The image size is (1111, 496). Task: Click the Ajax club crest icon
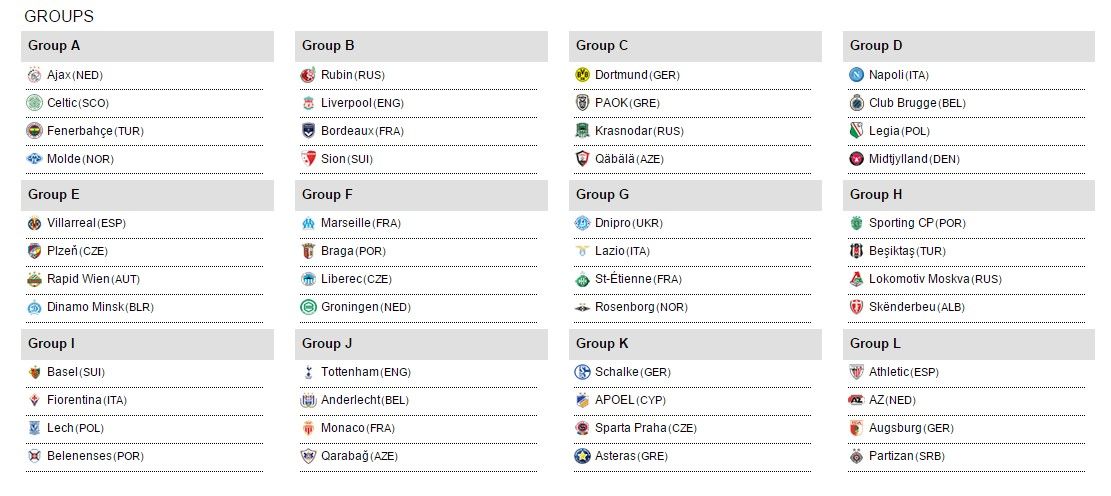(x=35, y=75)
